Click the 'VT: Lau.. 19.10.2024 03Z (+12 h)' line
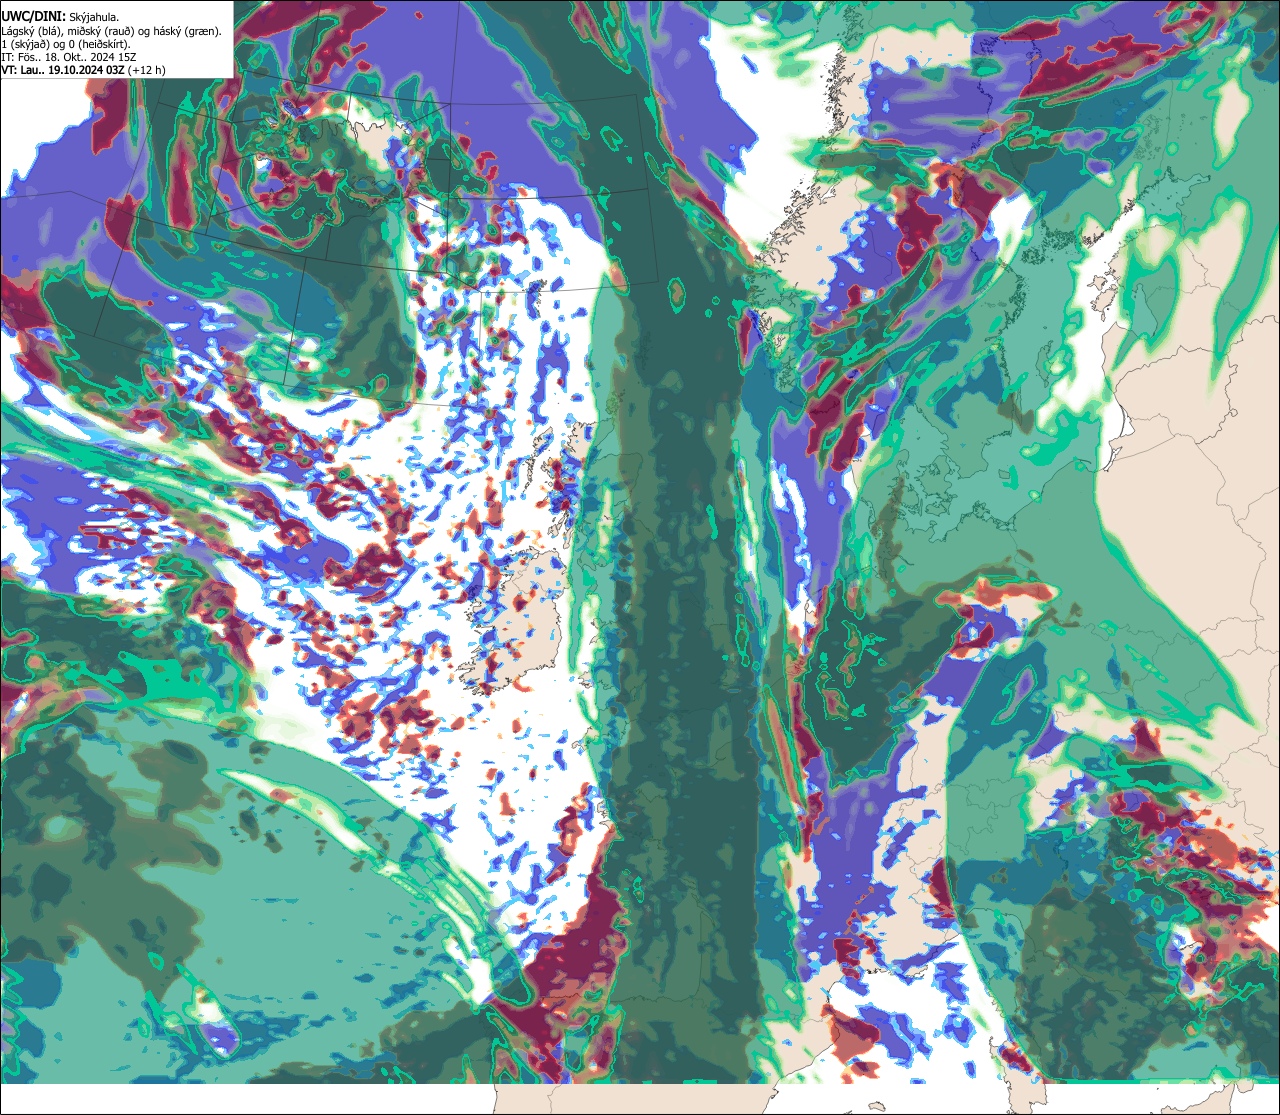 84,70
